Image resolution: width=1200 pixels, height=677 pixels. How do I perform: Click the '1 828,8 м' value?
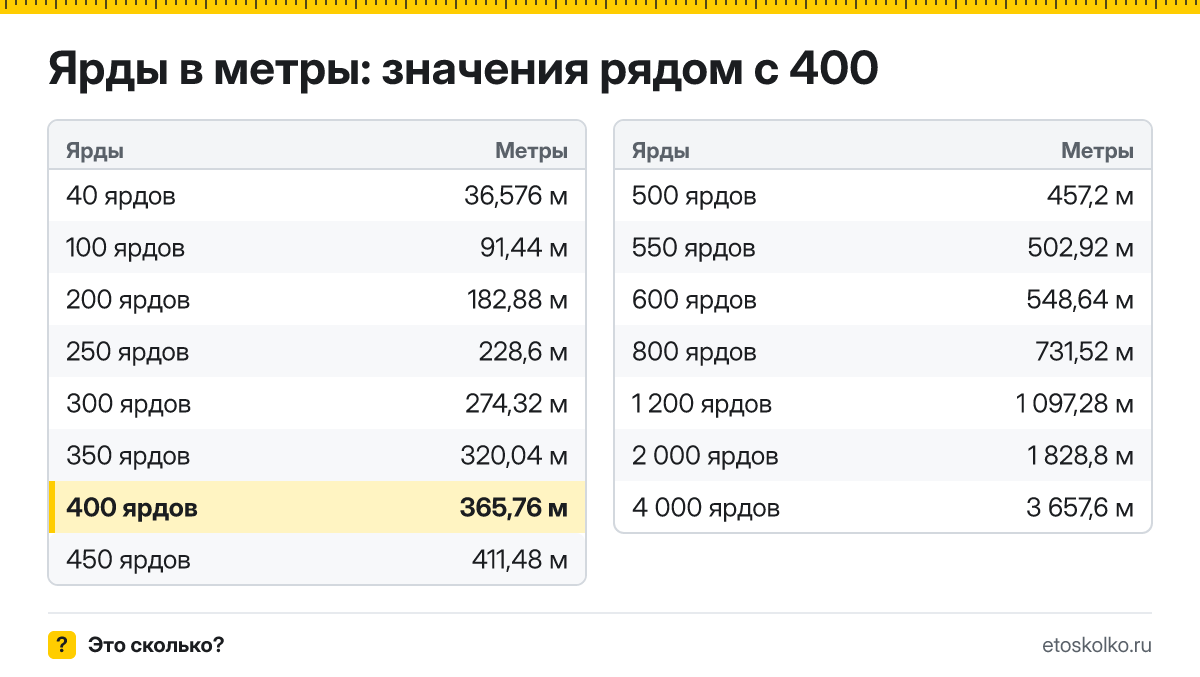pos(1080,456)
